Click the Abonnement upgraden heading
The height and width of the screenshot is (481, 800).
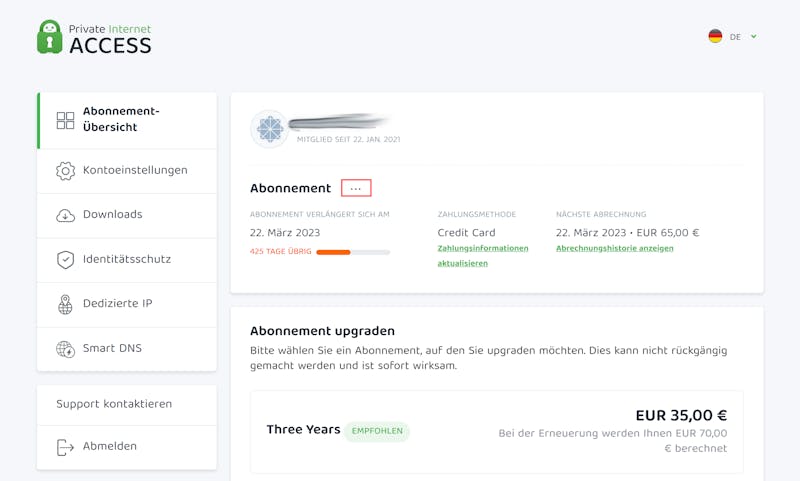click(322, 331)
